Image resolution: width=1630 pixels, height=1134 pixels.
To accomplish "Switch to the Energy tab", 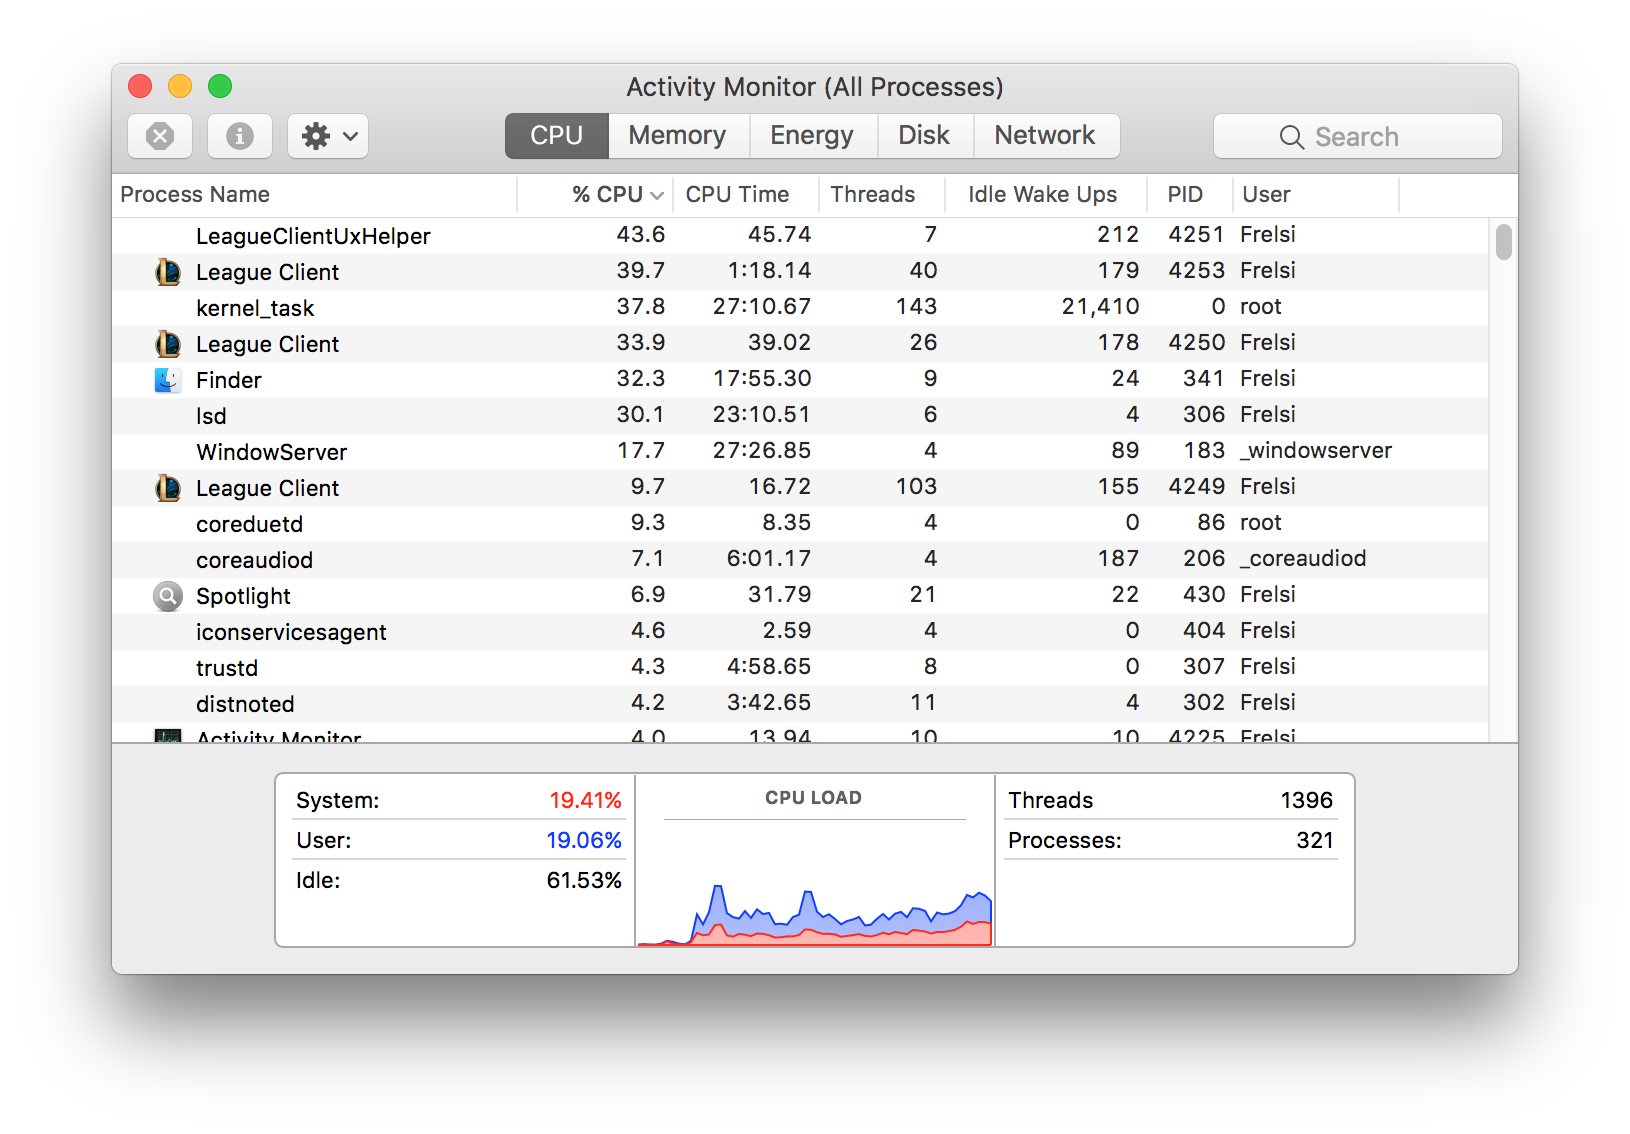I will point(812,136).
